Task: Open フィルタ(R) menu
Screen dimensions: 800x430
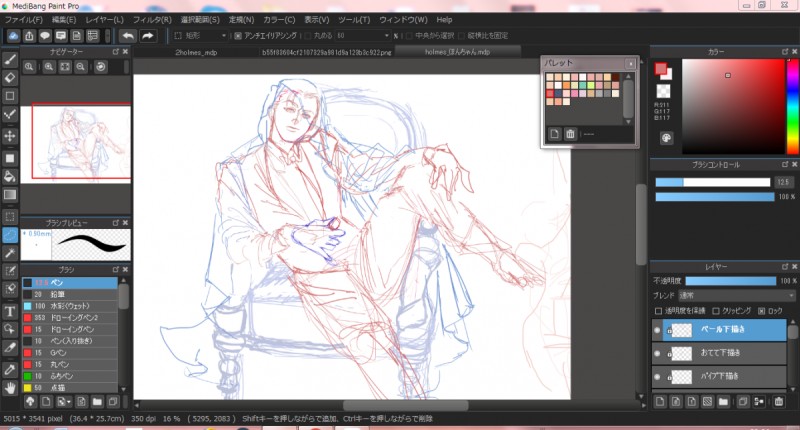Action: (152, 19)
